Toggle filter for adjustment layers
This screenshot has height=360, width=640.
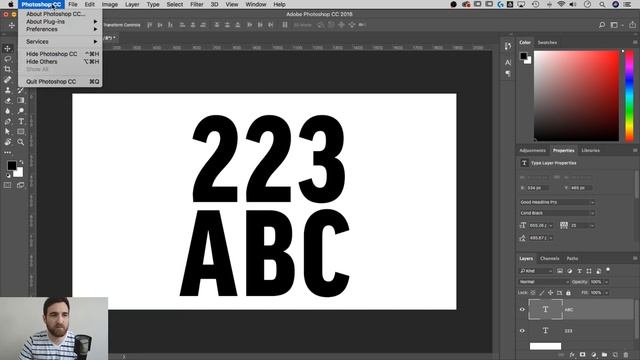[570, 271]
